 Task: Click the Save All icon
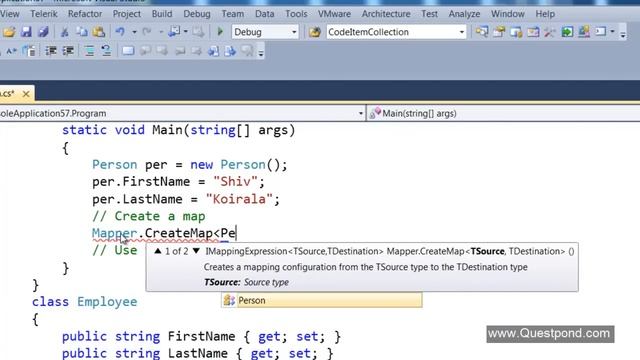point(43,32)
